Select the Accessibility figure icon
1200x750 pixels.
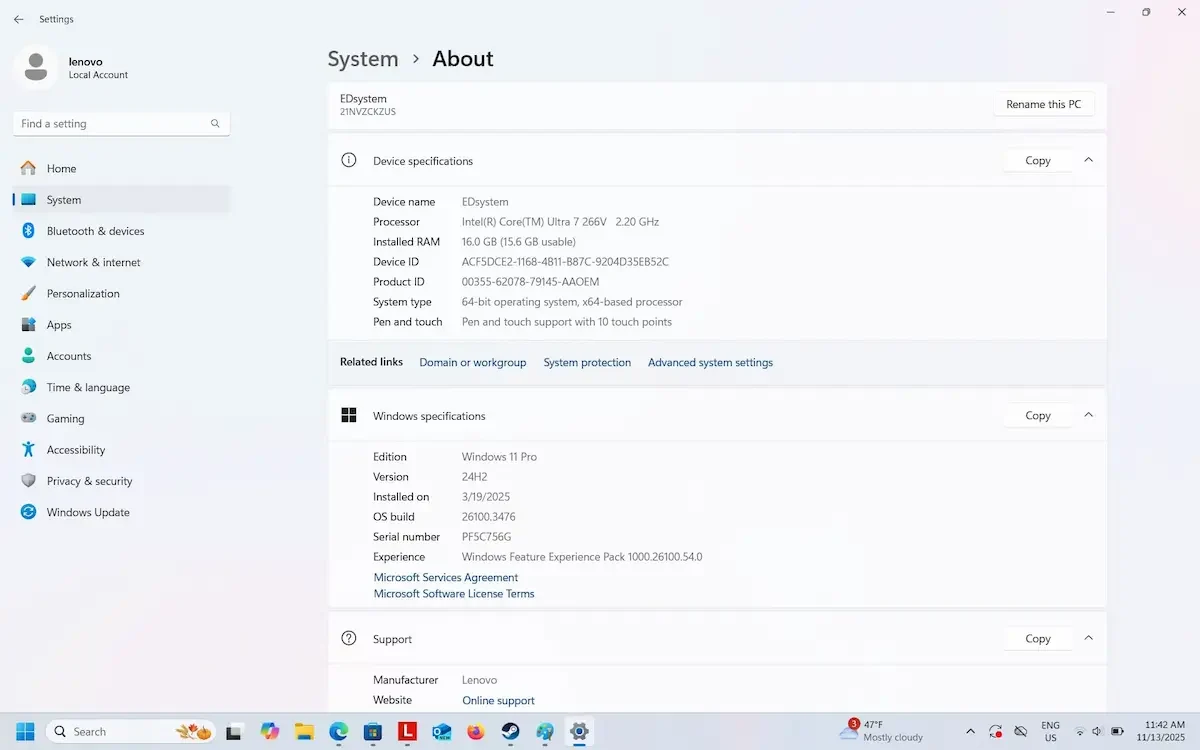pyautogui.click(x=28, y=450)
